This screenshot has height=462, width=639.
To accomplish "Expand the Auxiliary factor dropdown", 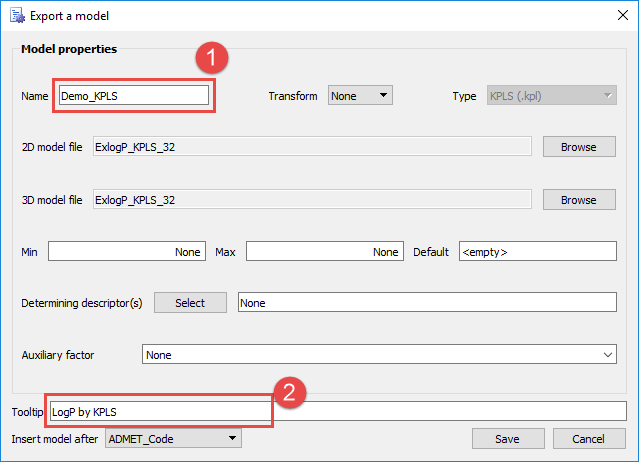I will [x=379, y=354].
